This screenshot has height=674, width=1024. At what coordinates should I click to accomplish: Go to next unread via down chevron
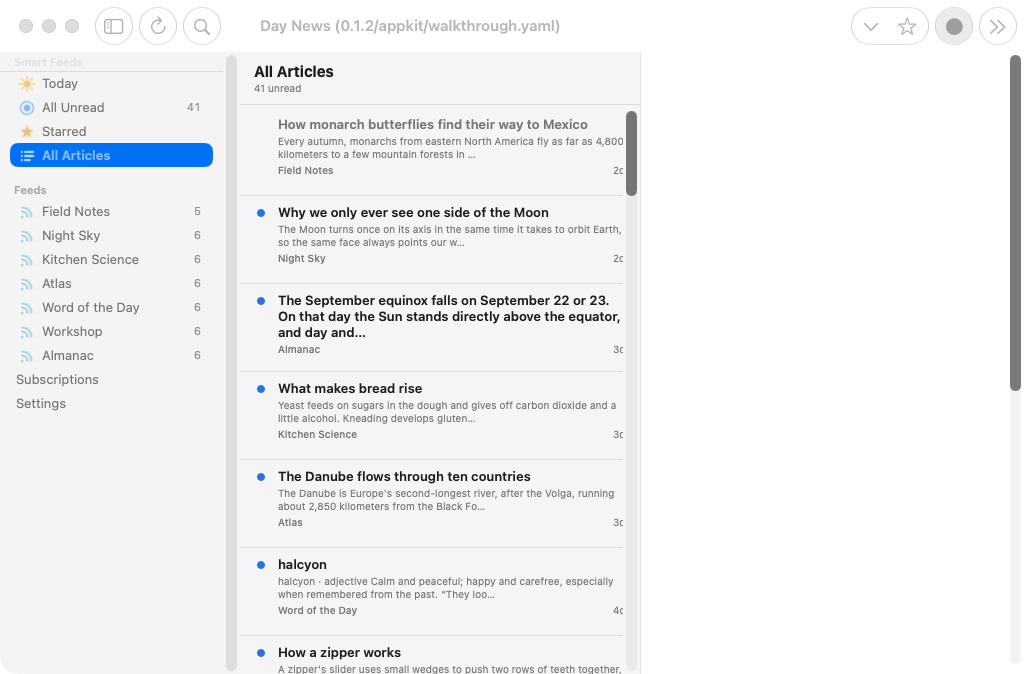coord(871,26)
